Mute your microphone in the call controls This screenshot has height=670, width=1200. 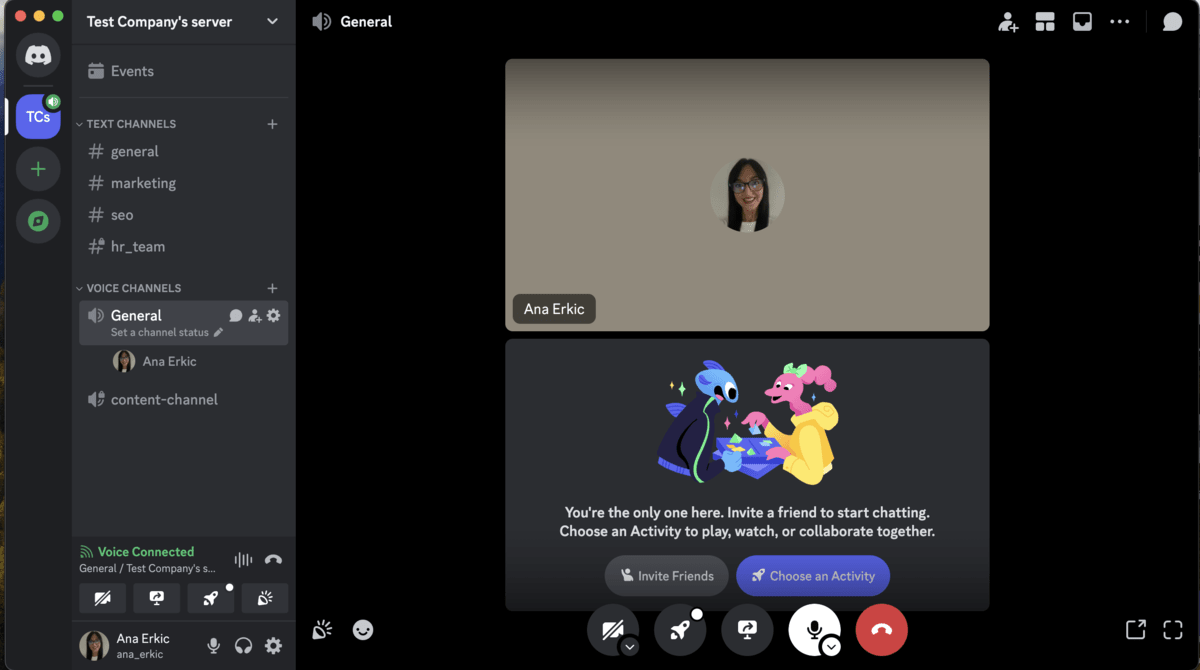click(814, 629)
